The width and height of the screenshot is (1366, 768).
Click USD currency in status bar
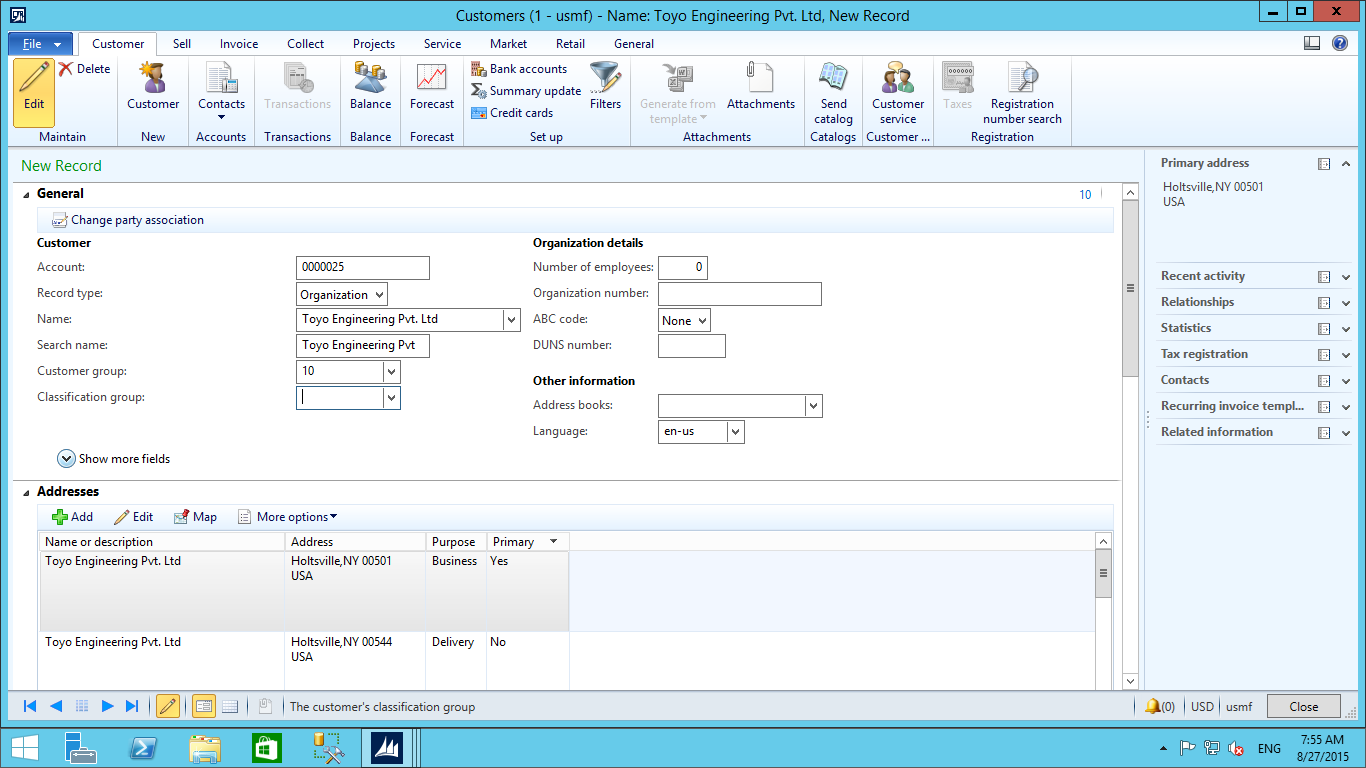[1202, 707]
